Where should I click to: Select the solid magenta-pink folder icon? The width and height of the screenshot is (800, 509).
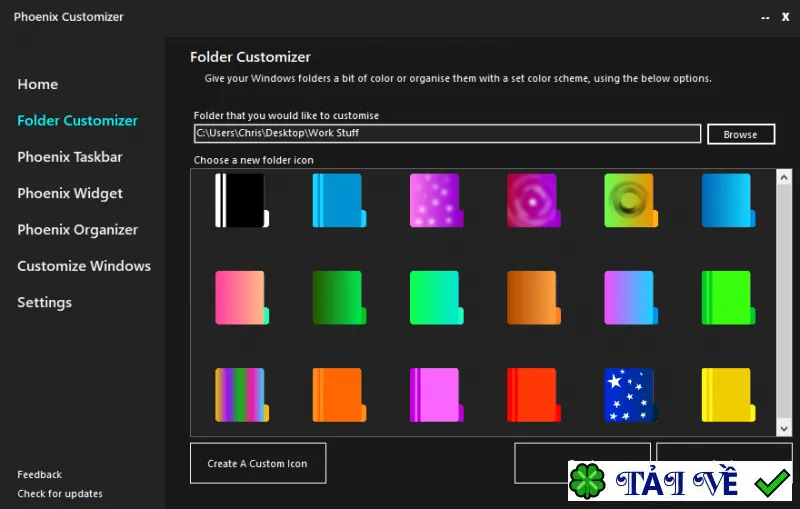[x=437, y=395]
